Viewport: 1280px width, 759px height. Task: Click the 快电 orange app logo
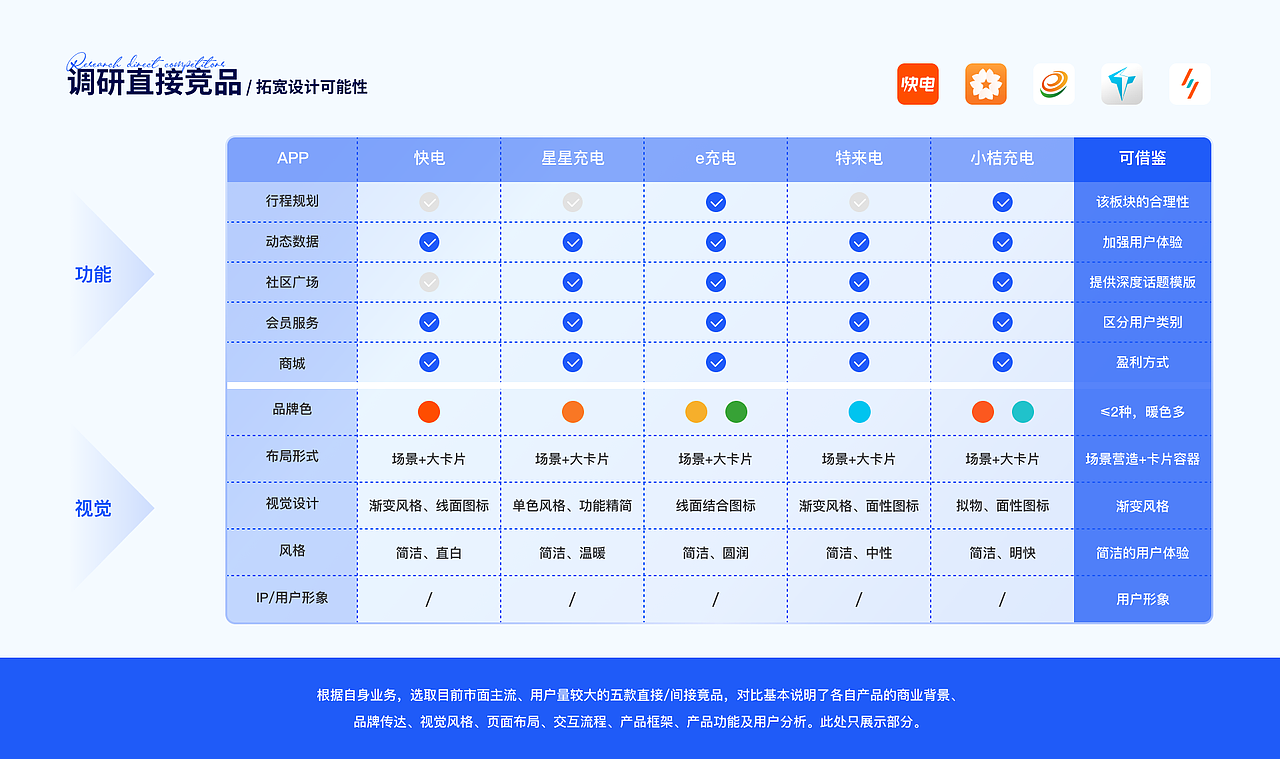(918, 84)
